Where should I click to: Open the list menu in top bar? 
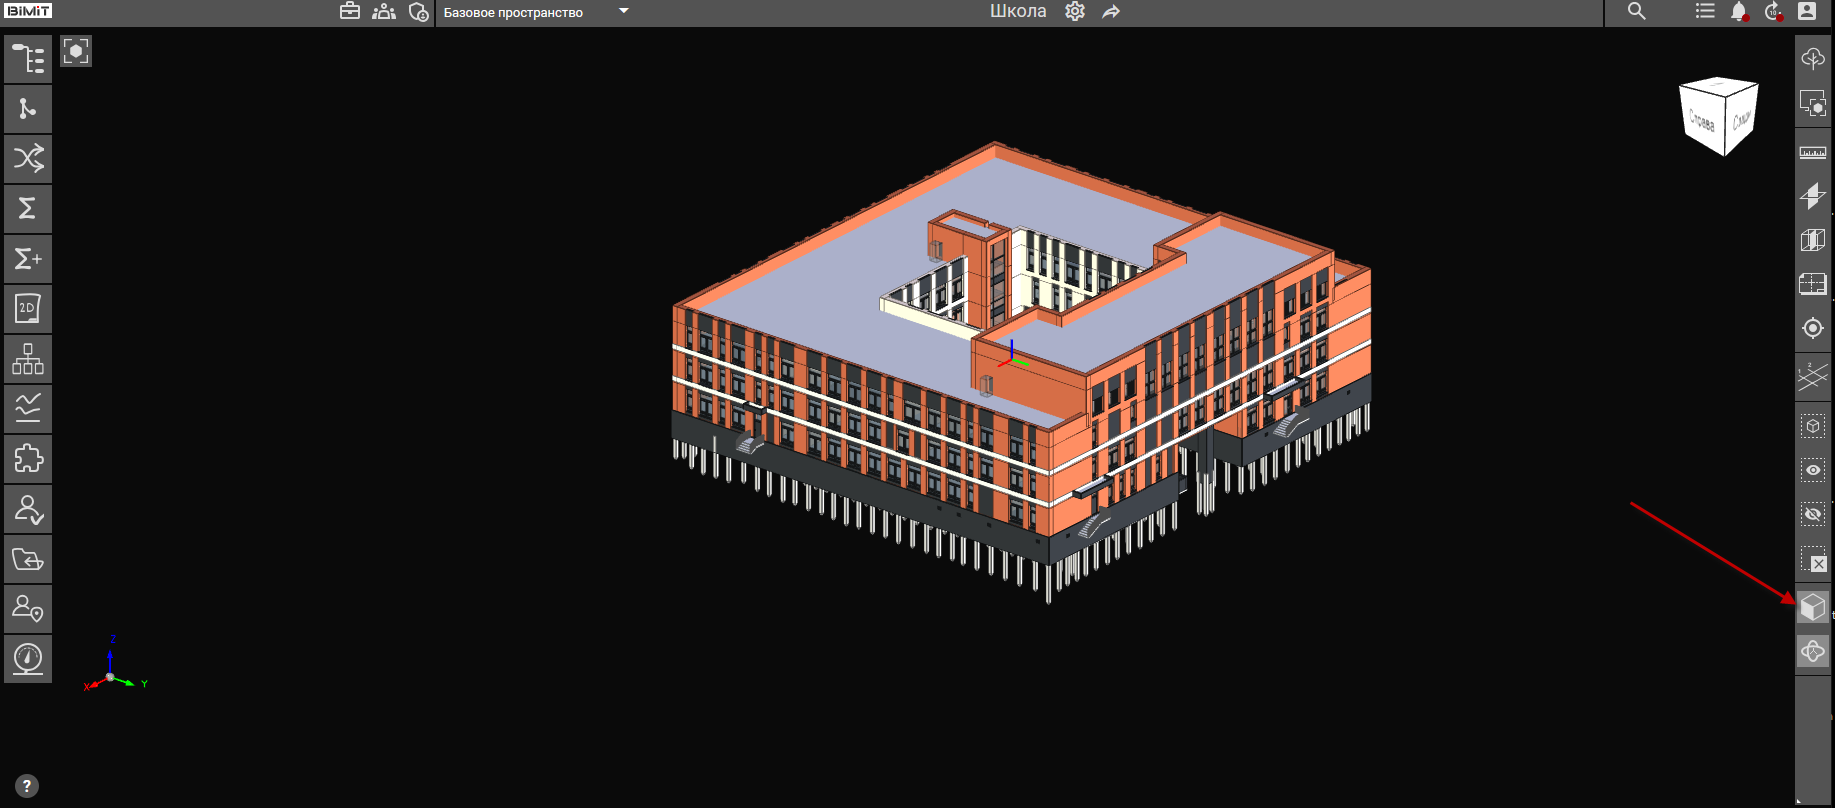click(1705, 12)
